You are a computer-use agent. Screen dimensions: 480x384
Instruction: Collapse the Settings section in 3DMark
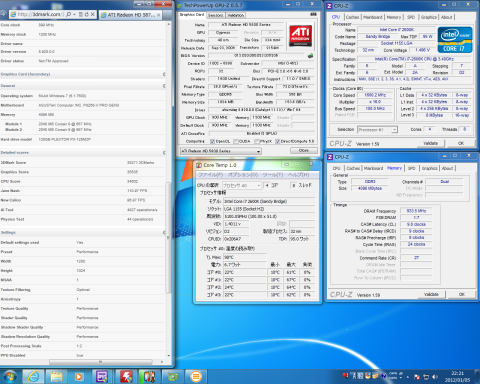(x=164, y=232)
